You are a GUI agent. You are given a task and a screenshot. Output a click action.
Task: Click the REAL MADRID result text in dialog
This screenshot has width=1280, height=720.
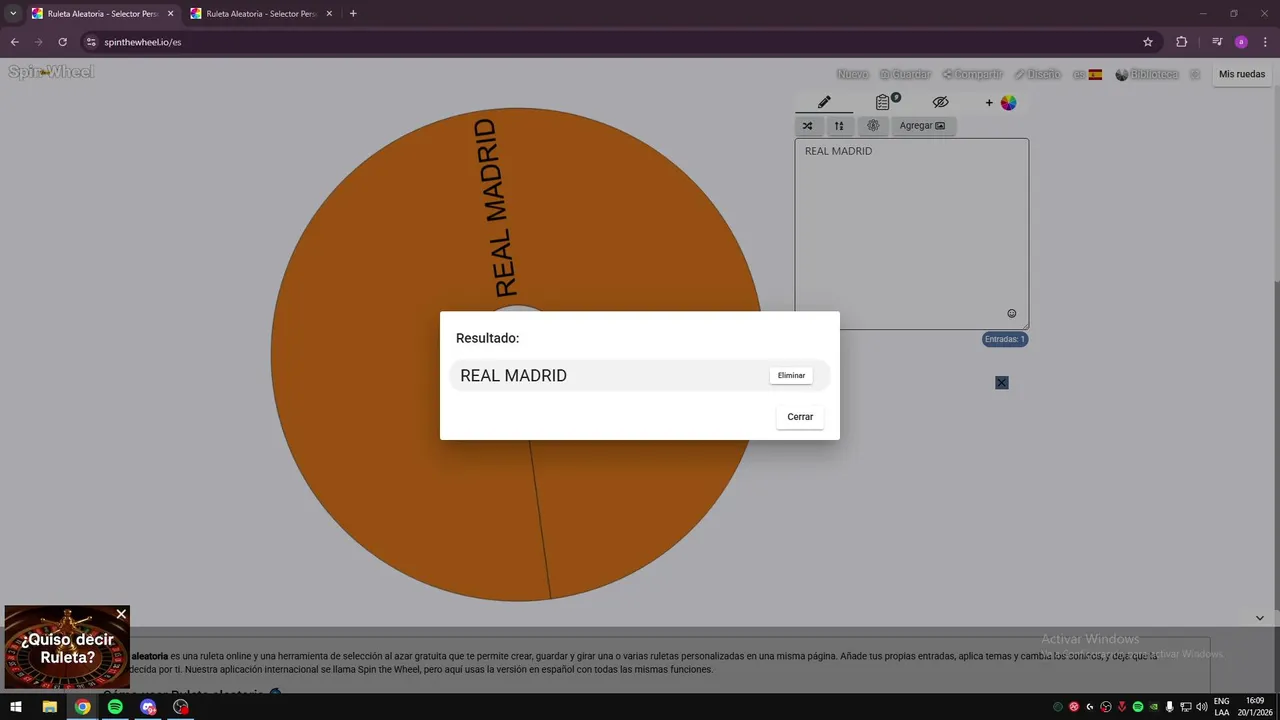513,376
